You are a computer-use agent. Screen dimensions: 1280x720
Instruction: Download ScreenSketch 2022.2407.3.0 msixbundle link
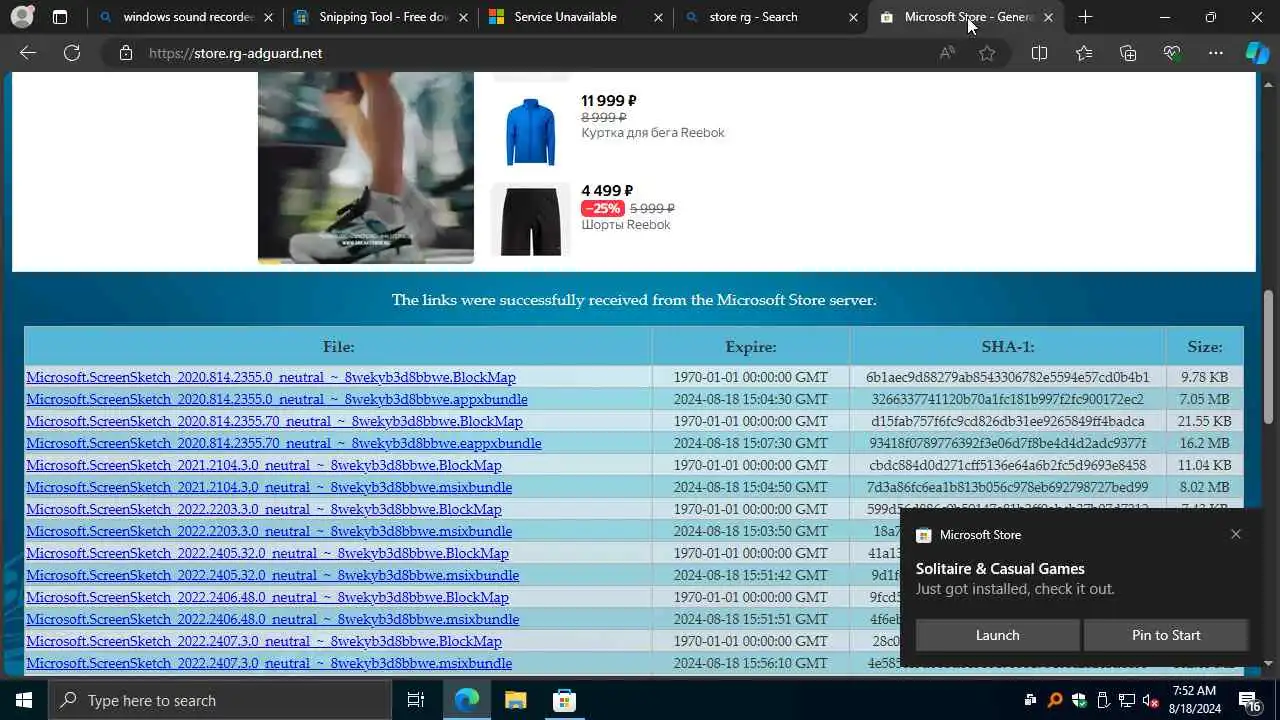pos(269,663)
